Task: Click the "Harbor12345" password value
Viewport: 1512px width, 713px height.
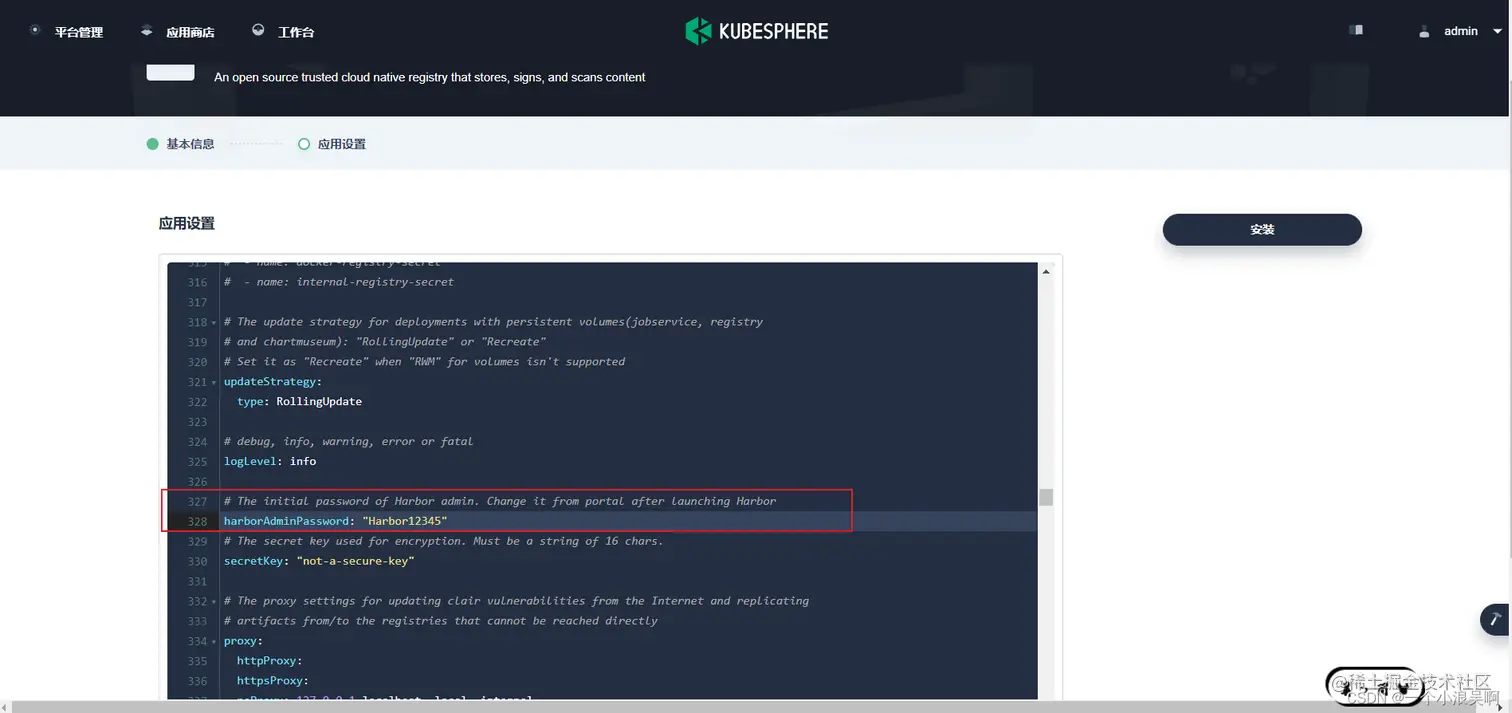Action: (405, 521)
